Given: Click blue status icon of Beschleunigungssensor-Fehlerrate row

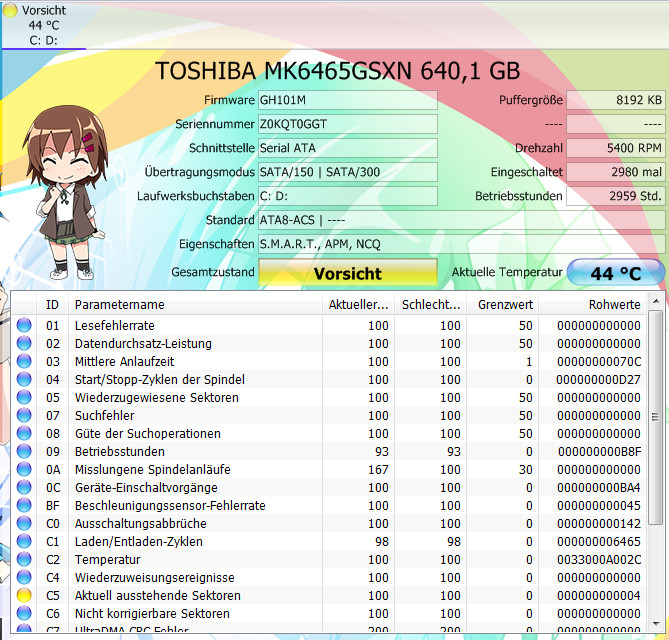Looking at the screenshot, I should [x=24, y=505].
